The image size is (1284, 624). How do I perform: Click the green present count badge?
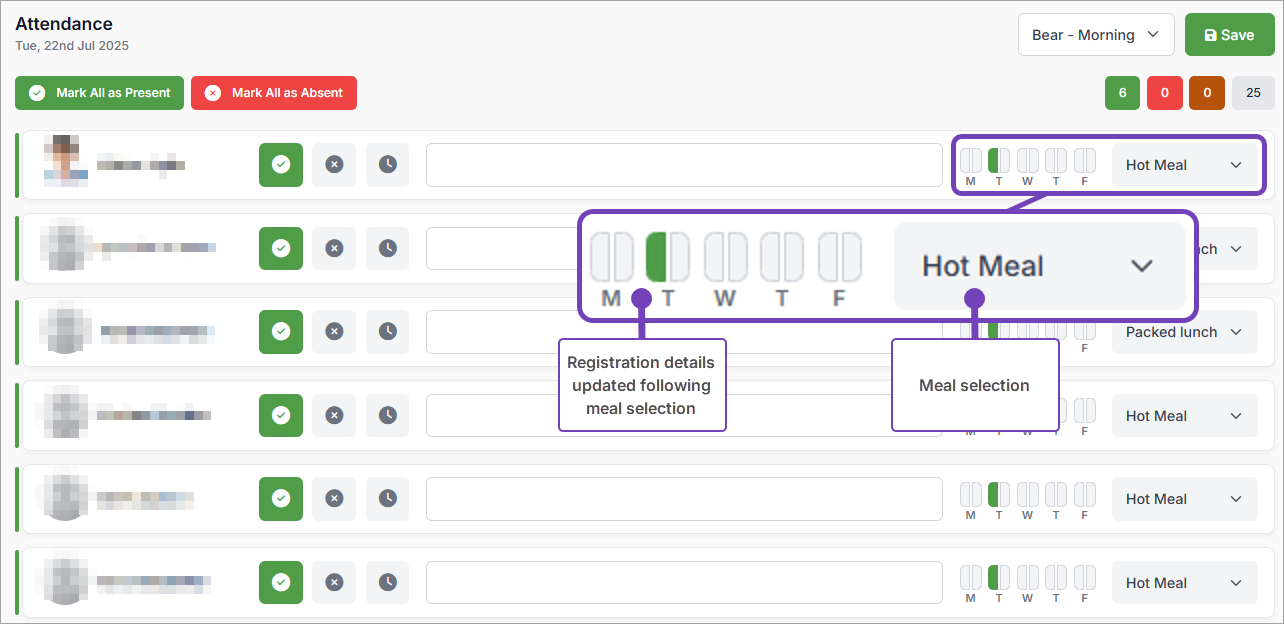tap(1122, 93)
